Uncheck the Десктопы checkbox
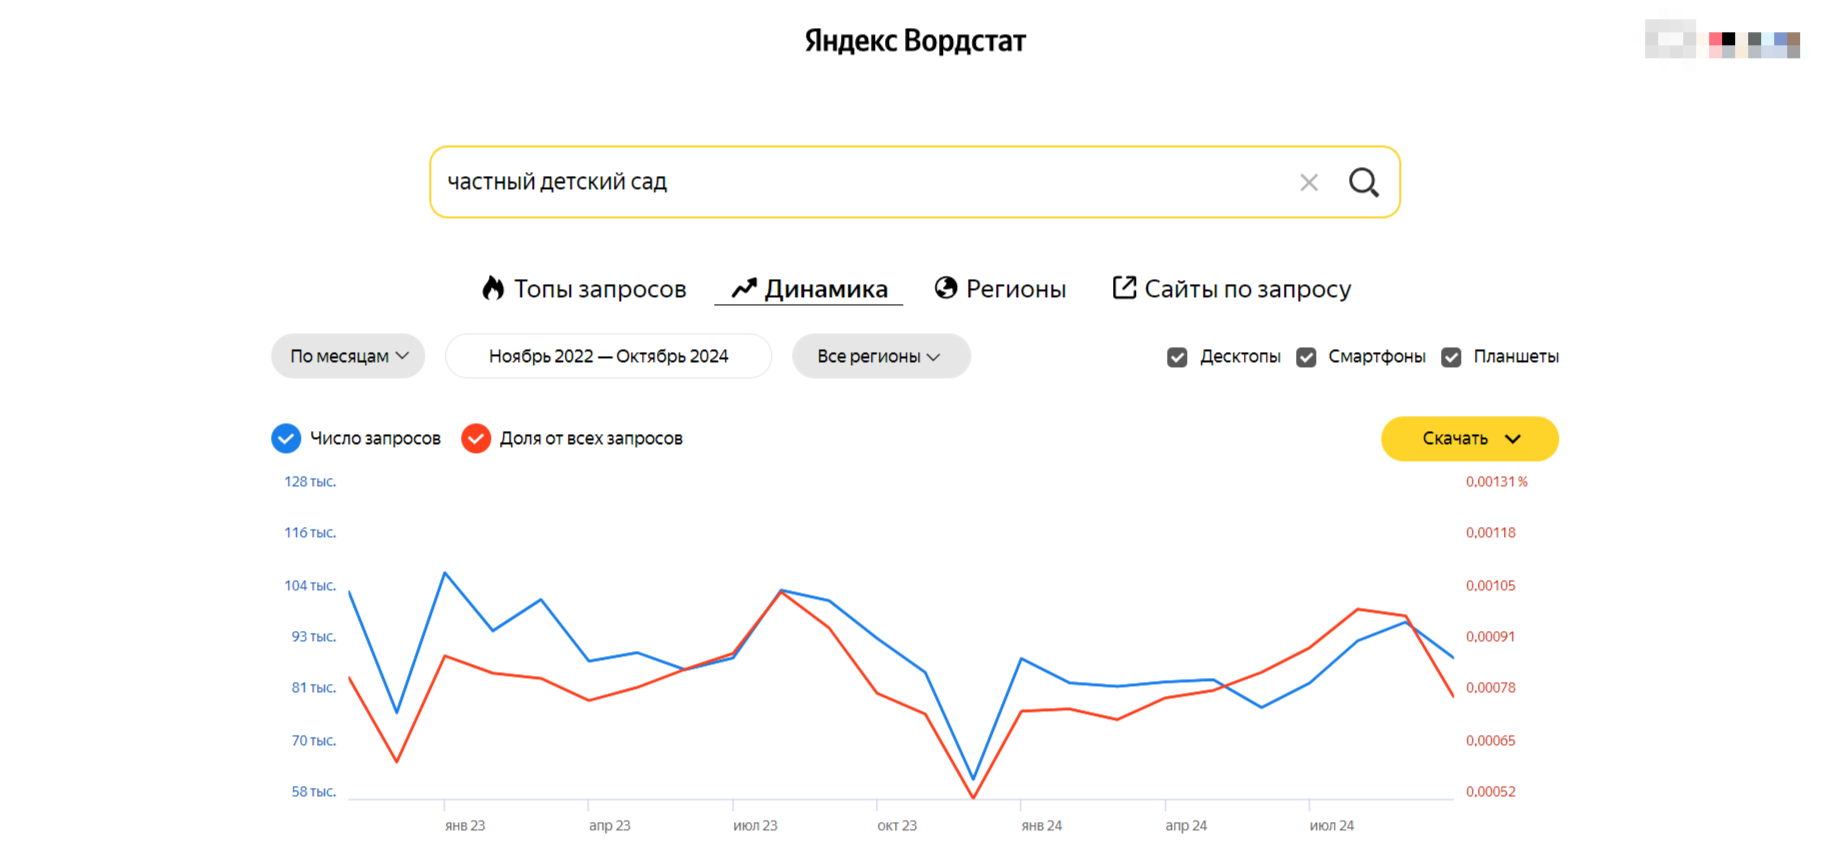The height and width of the screenshot is (868, 1825). [x=1177, y=357]
